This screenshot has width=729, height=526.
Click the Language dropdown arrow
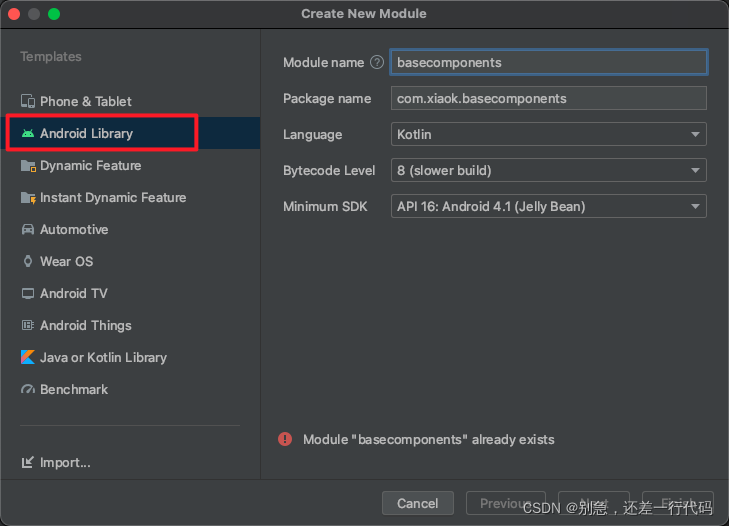pyautogui.click(x=695, y=134)
